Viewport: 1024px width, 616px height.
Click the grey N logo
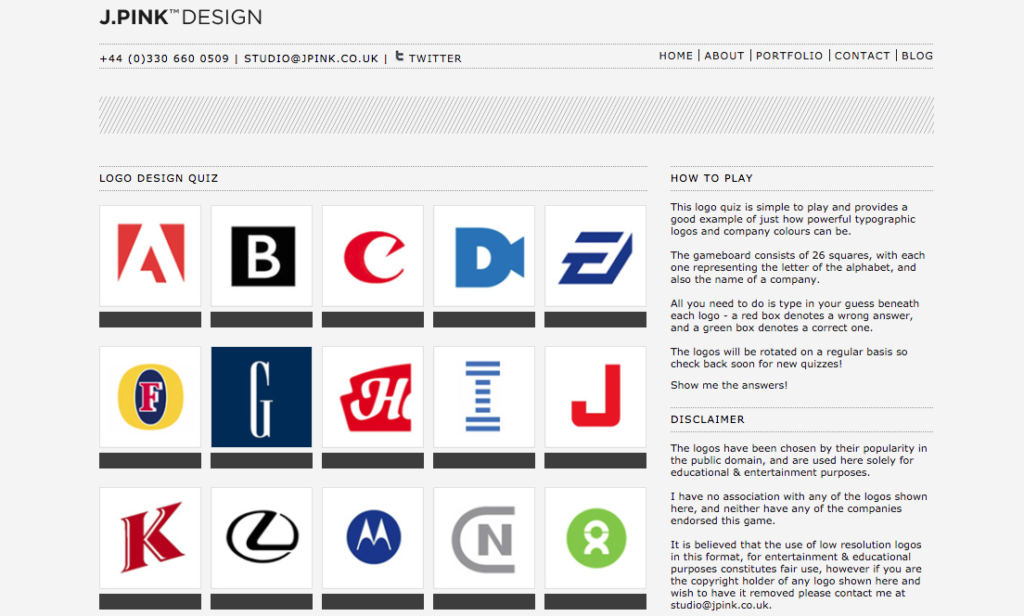[x=484, y=538]
